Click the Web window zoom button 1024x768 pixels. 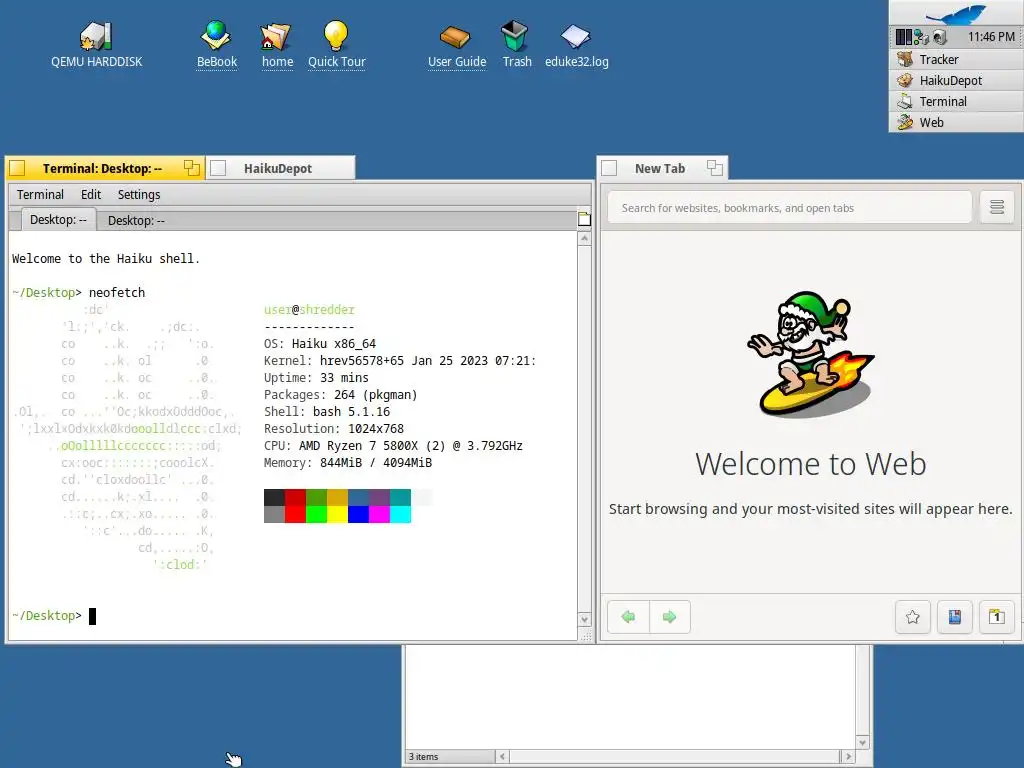714,168
